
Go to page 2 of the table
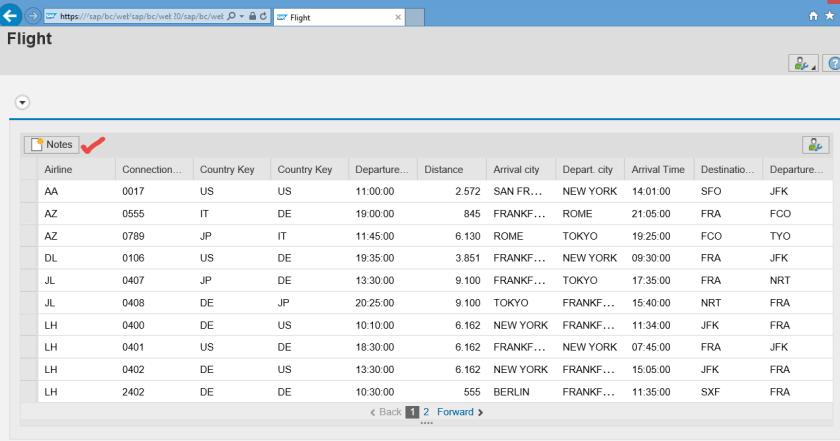[426, 411]
